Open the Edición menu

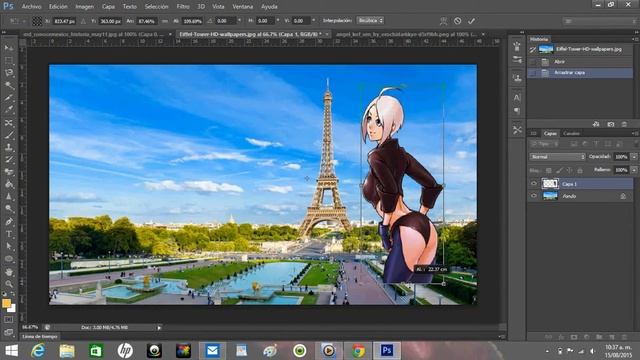58,7
